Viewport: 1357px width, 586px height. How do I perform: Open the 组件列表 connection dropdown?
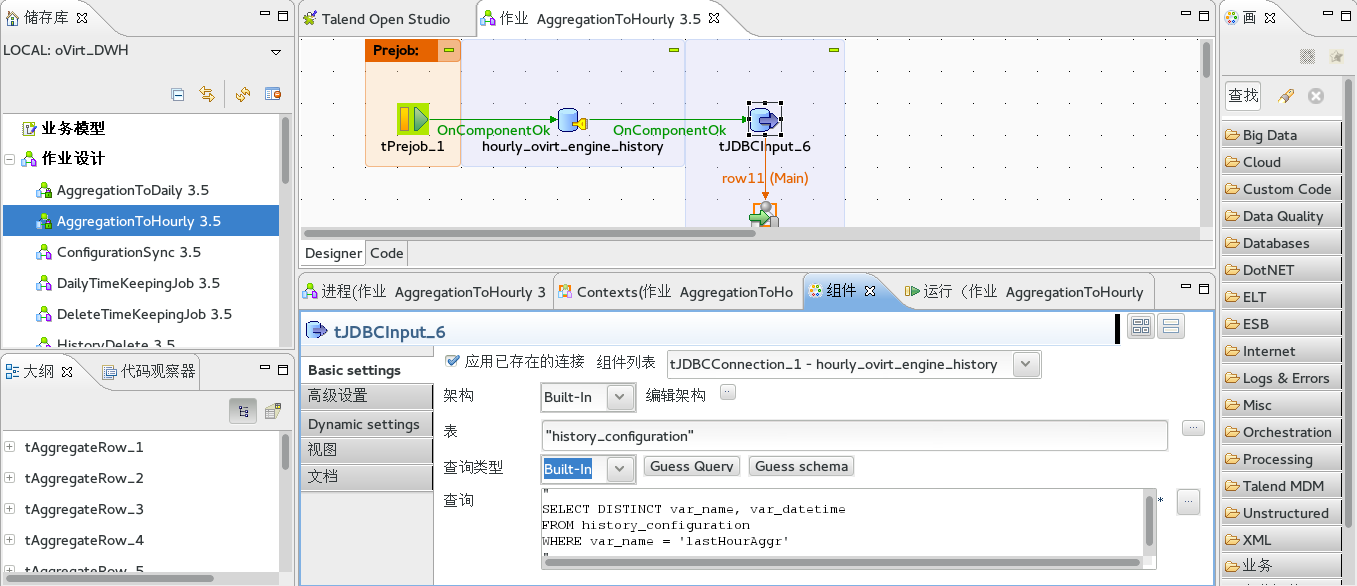point(1026,365)
